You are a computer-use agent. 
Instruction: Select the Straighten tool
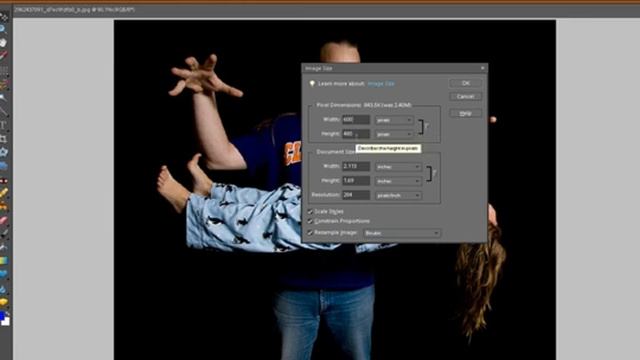click(x=3, y=166)
